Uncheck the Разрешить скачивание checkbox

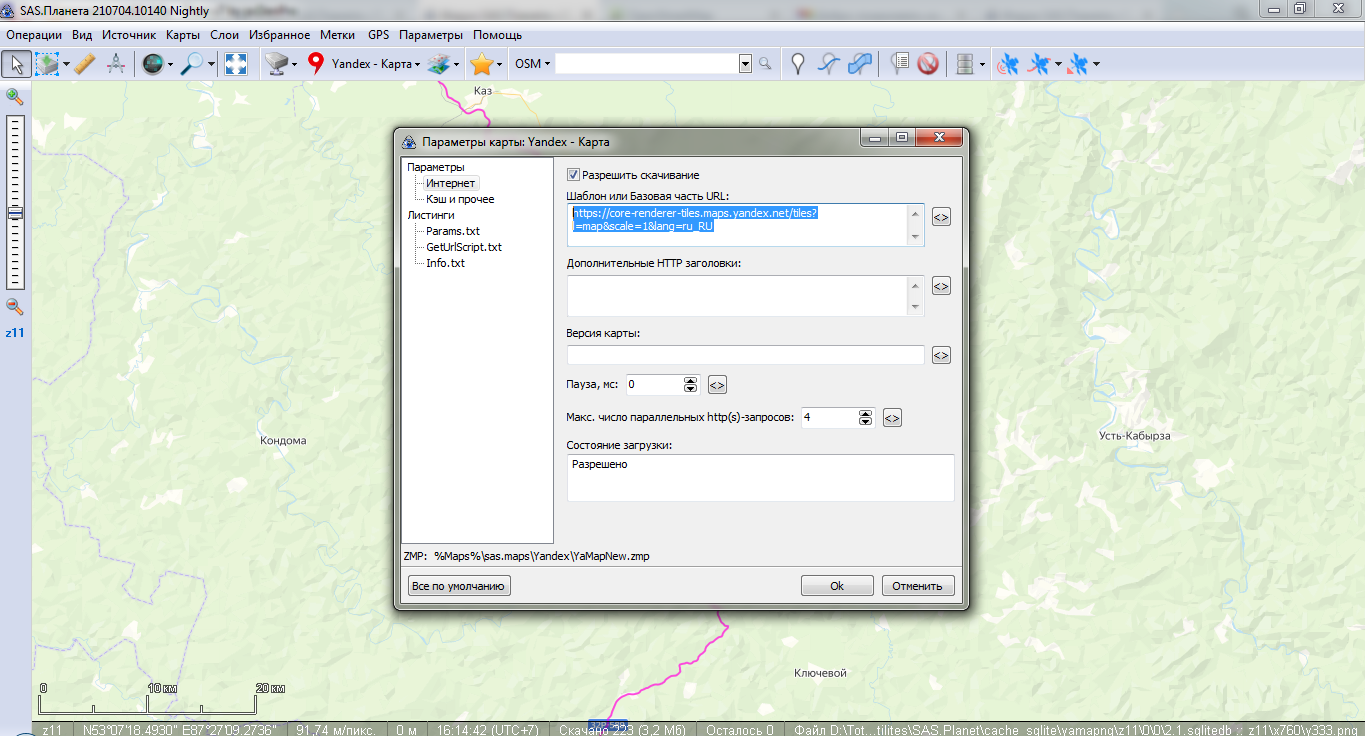click(x=574, y=174)
